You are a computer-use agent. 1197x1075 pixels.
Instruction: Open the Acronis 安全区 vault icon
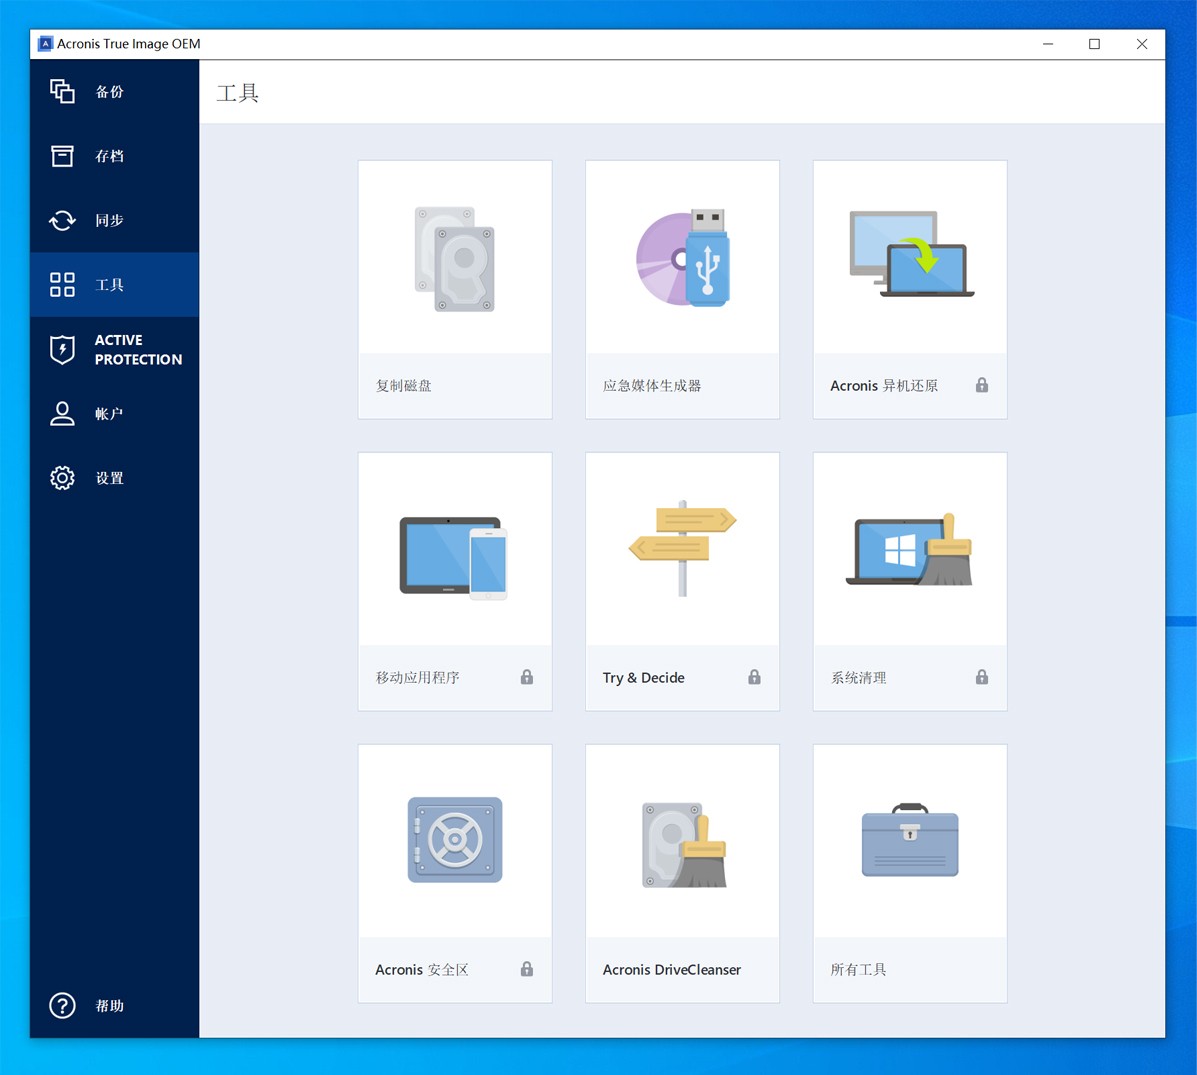tap(455, 840)
